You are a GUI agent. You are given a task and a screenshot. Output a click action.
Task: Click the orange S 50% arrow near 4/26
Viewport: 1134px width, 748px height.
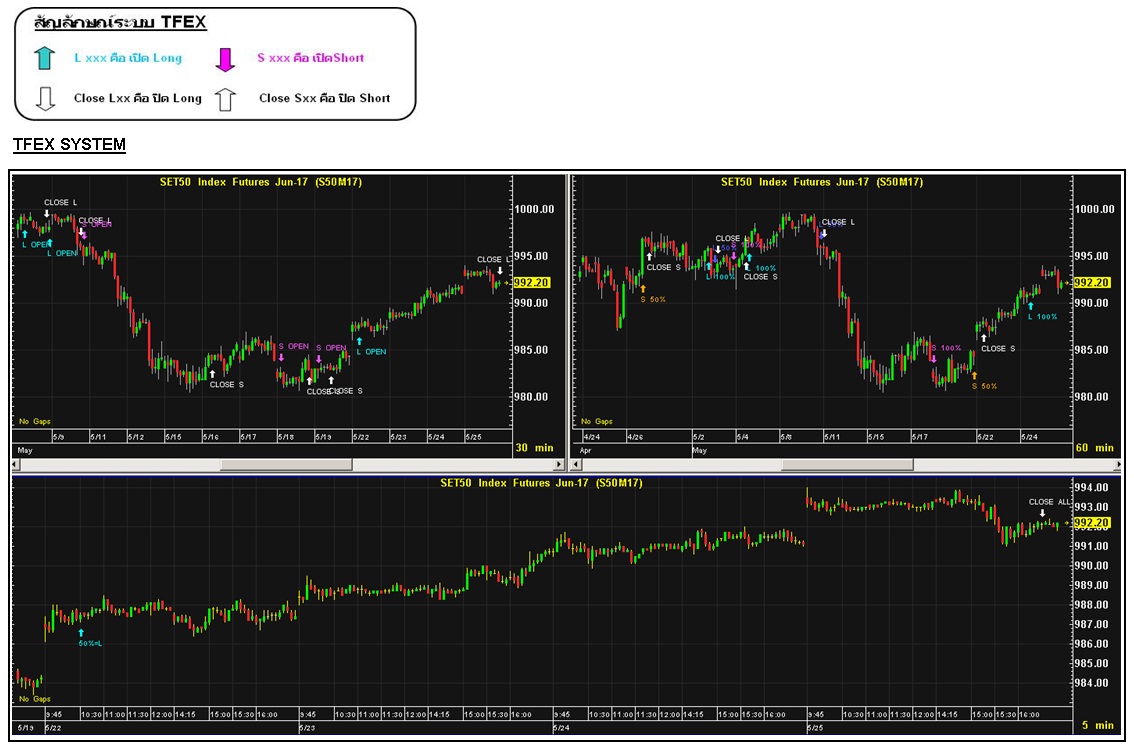[x=643, y=289]
